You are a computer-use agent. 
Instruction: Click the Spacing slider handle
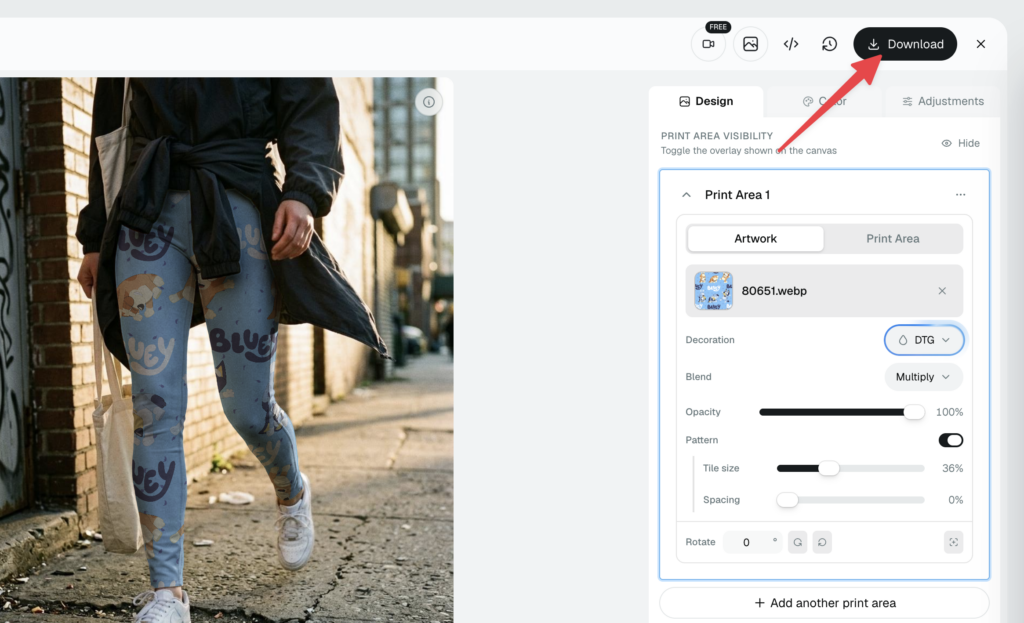pyautogui.click(x=788, y=500)
